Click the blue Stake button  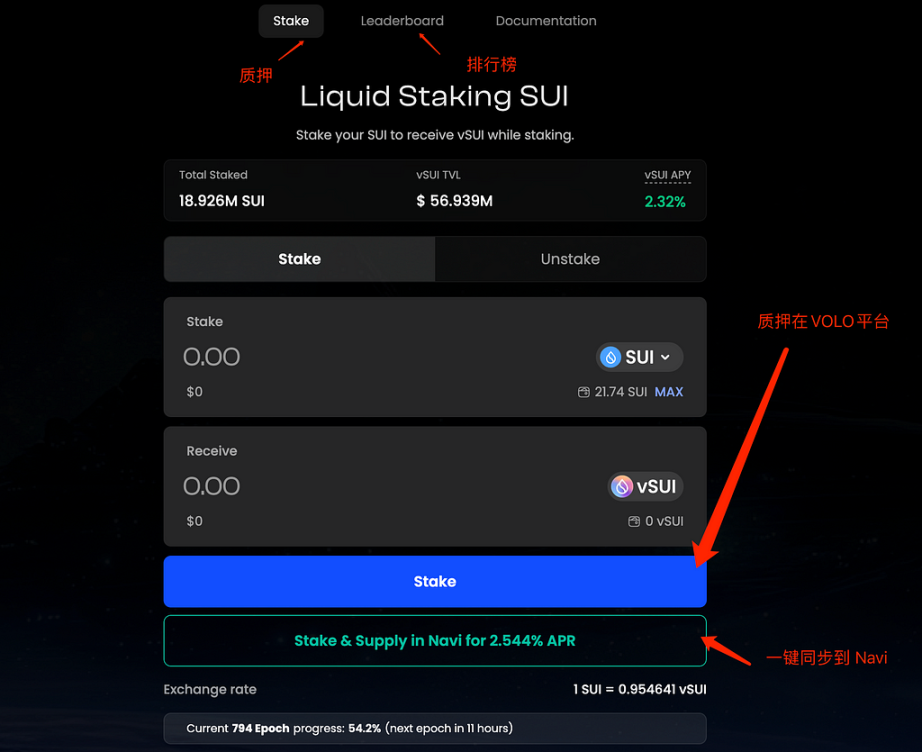click(435, 581)
